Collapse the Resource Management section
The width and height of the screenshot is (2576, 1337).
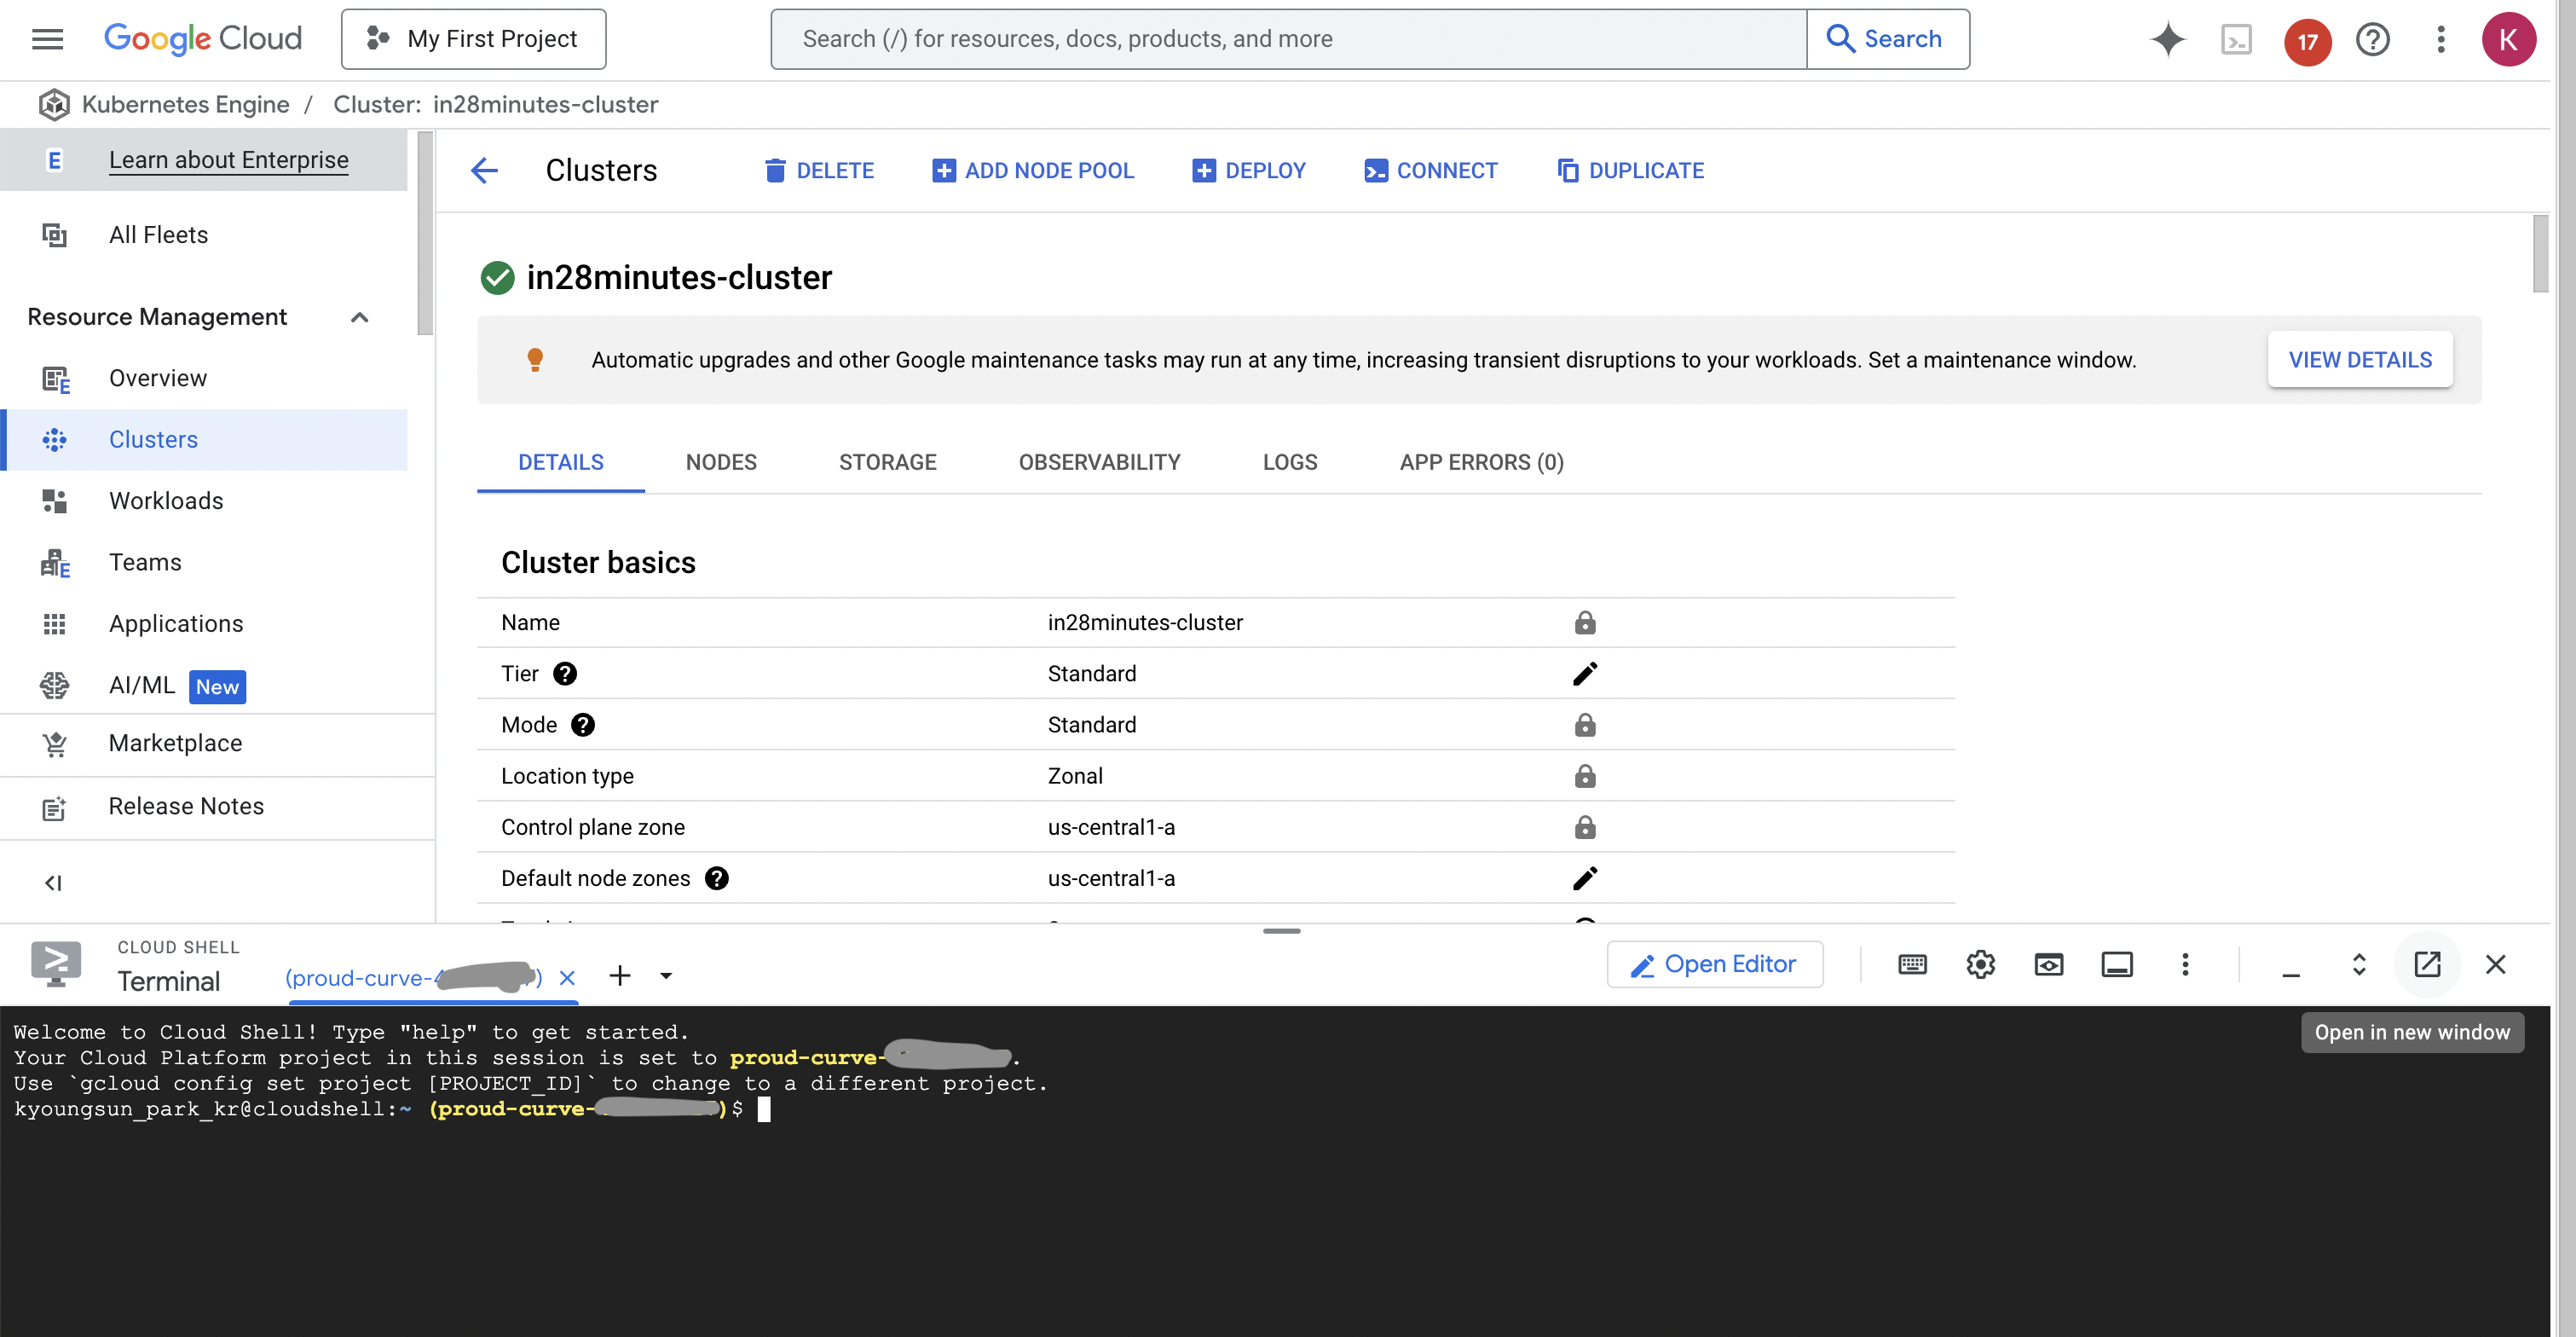click(x=360, y=317)
